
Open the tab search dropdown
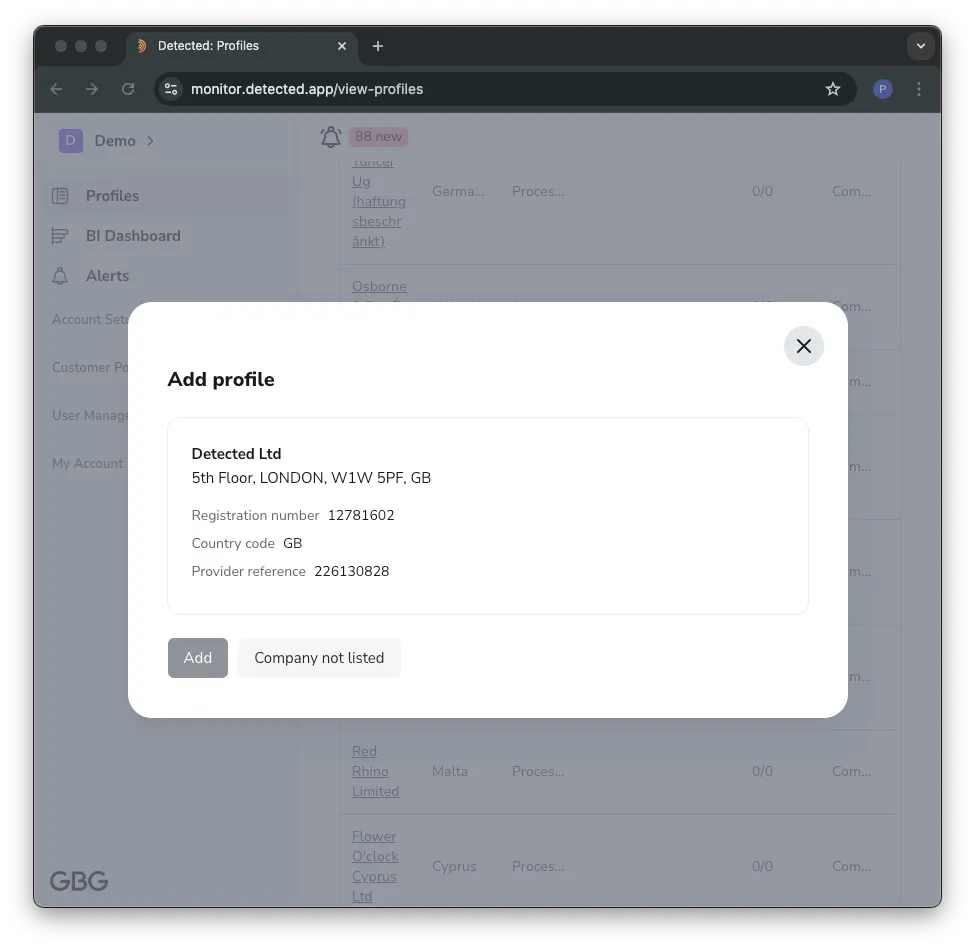920,46
